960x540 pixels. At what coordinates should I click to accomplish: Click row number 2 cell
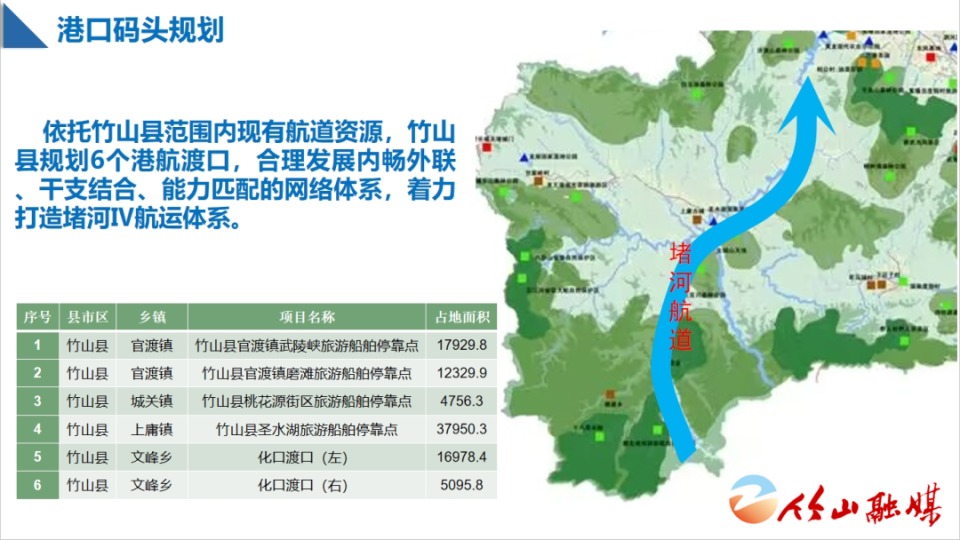point(37,373)
